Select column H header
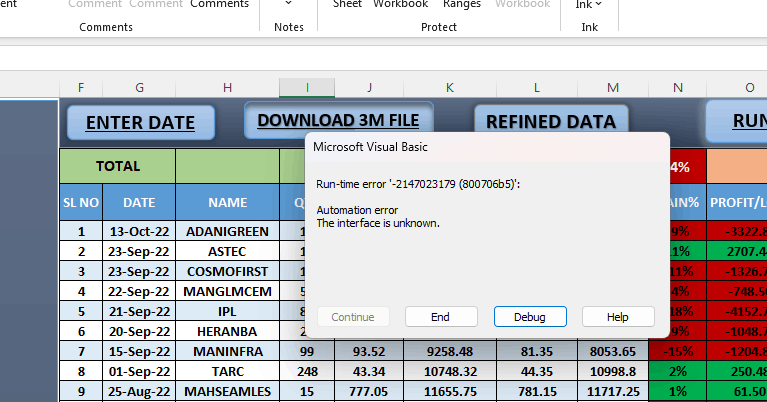The width and height of the screenshot is (767, 402). point(227,88)
